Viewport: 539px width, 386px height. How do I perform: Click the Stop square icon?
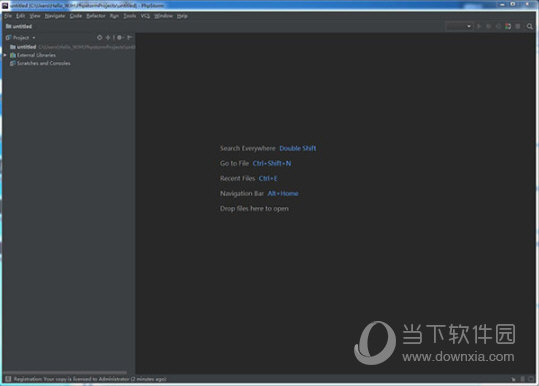(x=518, y=26)
